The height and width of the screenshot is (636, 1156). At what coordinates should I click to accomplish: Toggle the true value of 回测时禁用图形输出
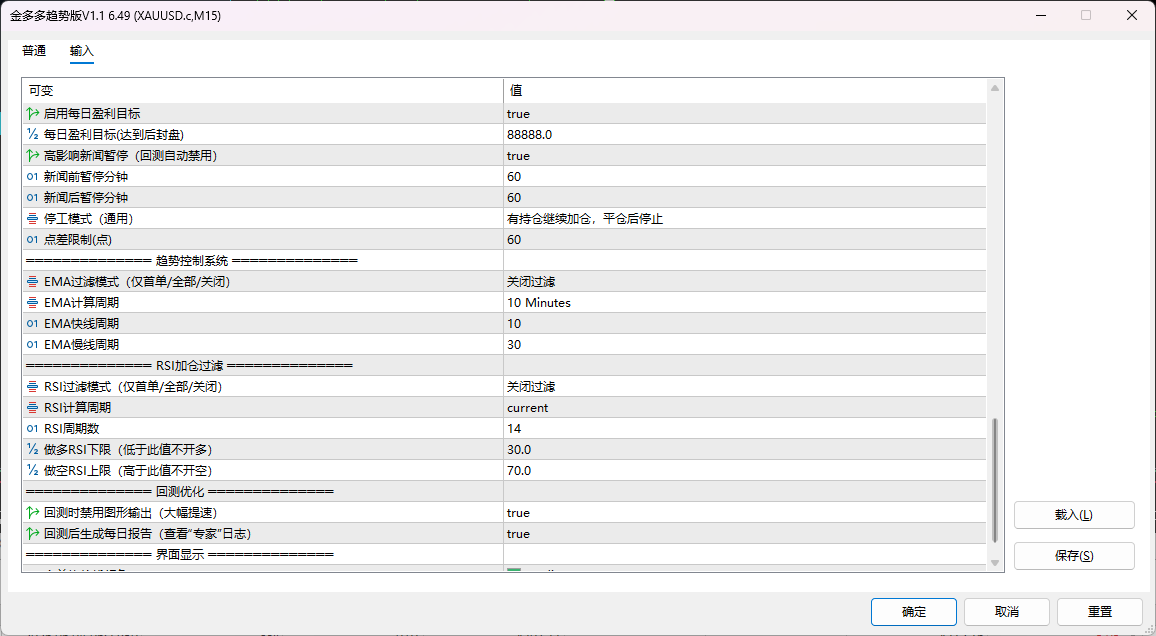pyautogui.click(x=745, y=513)
